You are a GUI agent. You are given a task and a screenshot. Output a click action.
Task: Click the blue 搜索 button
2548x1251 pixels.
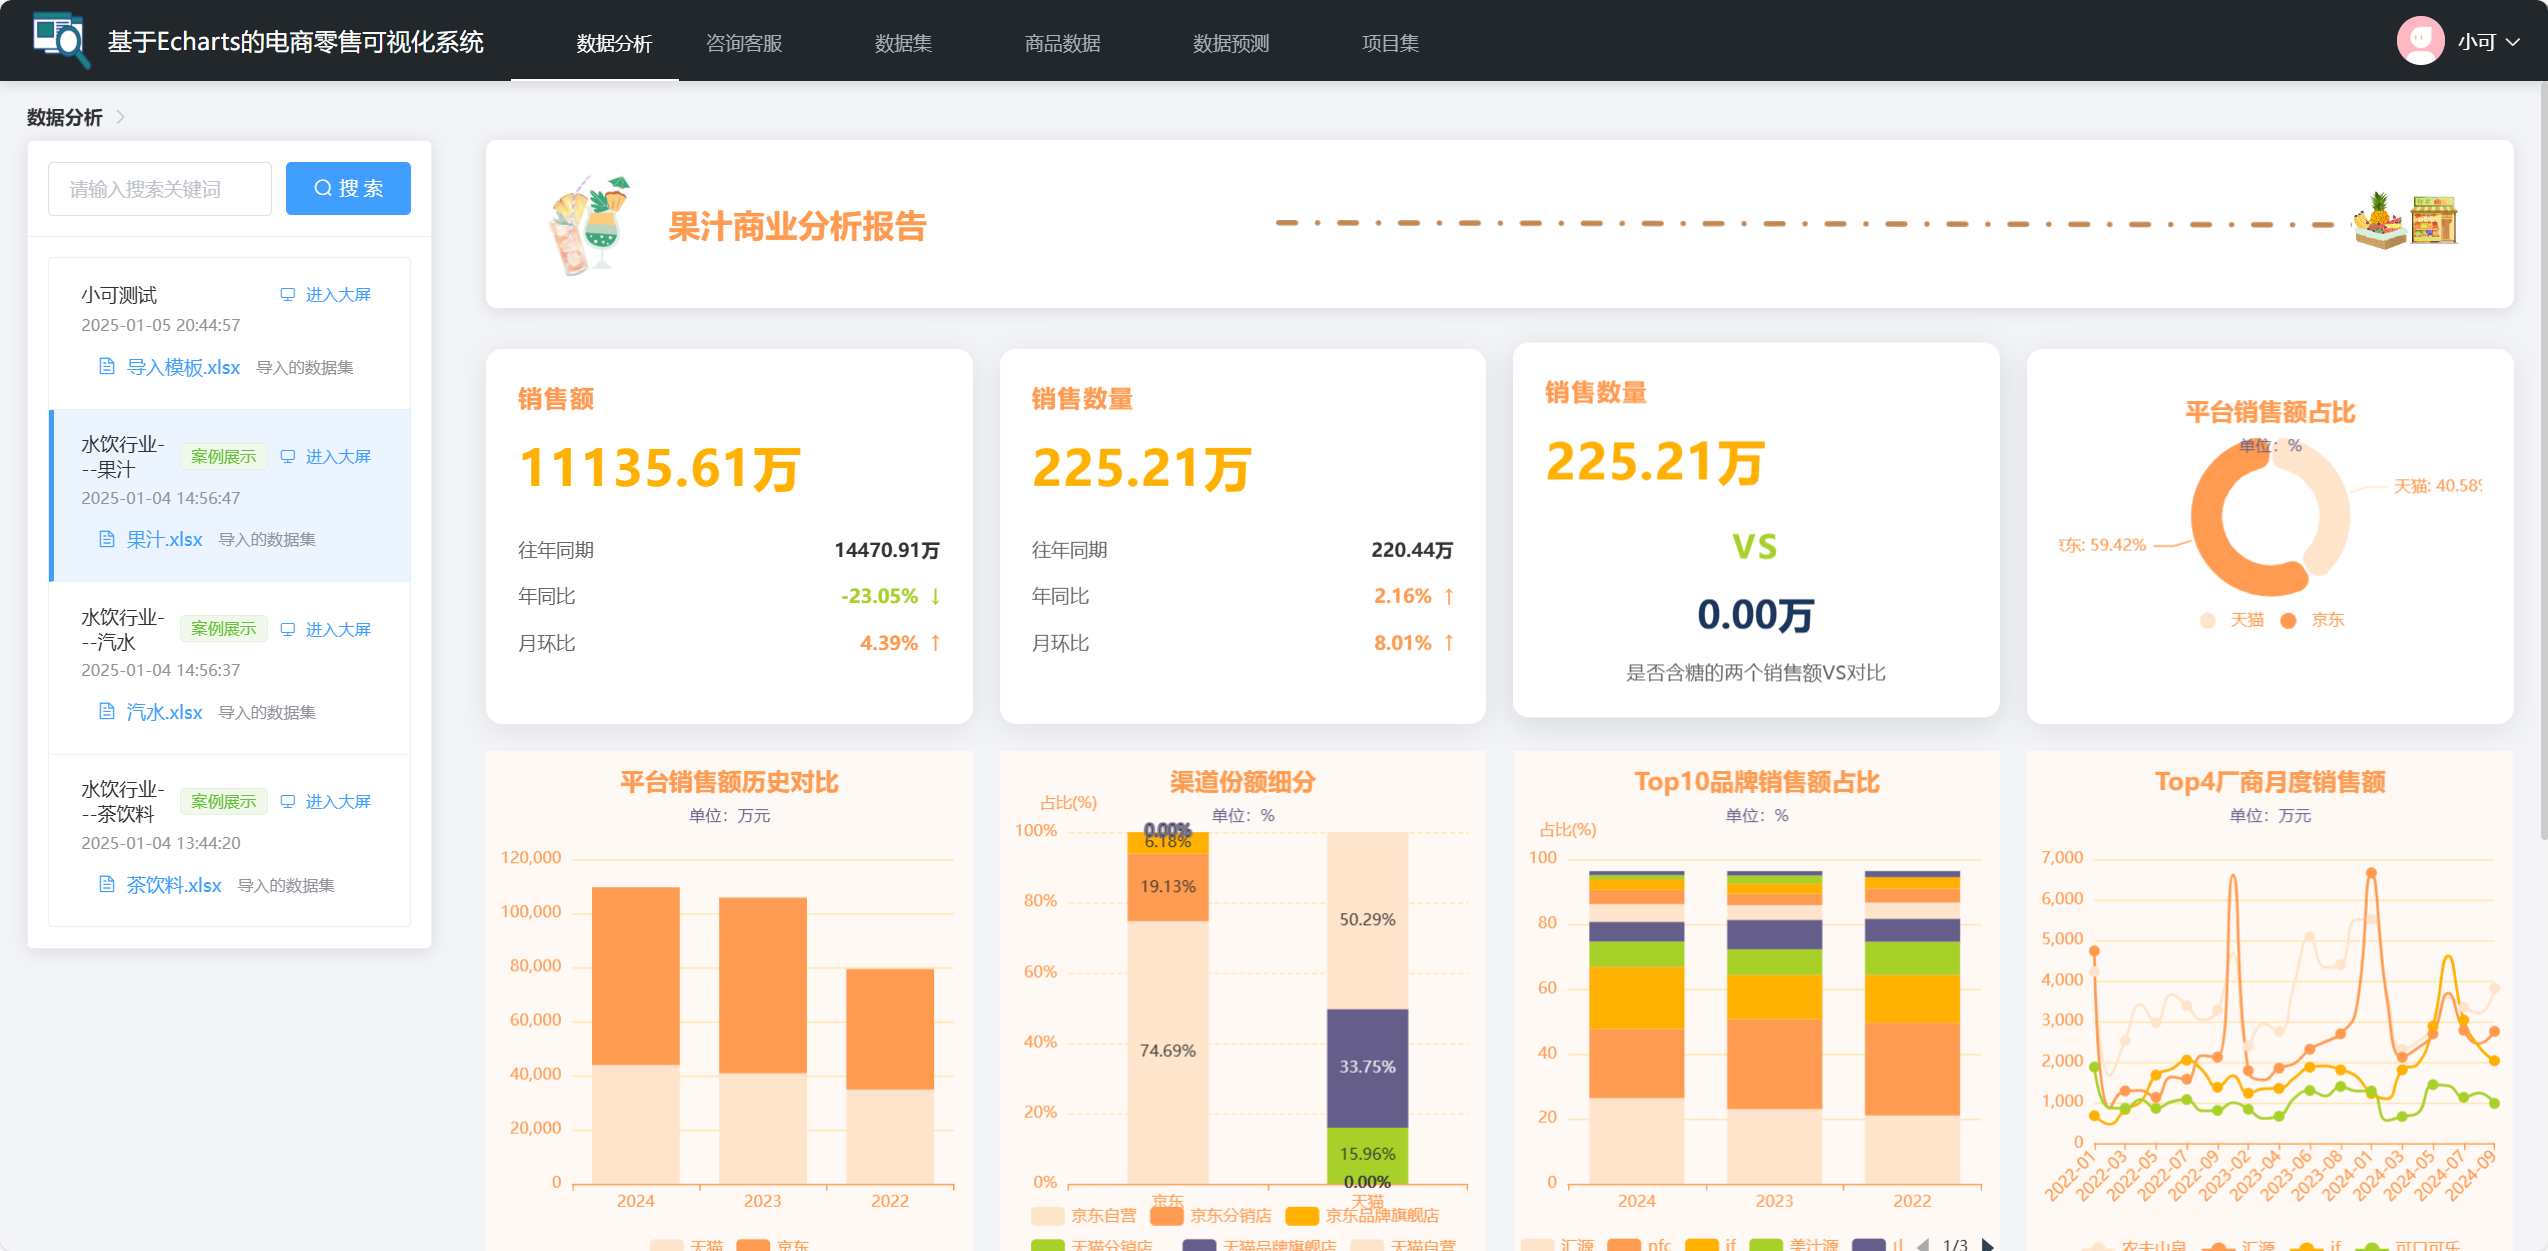[x=348, y=188]
